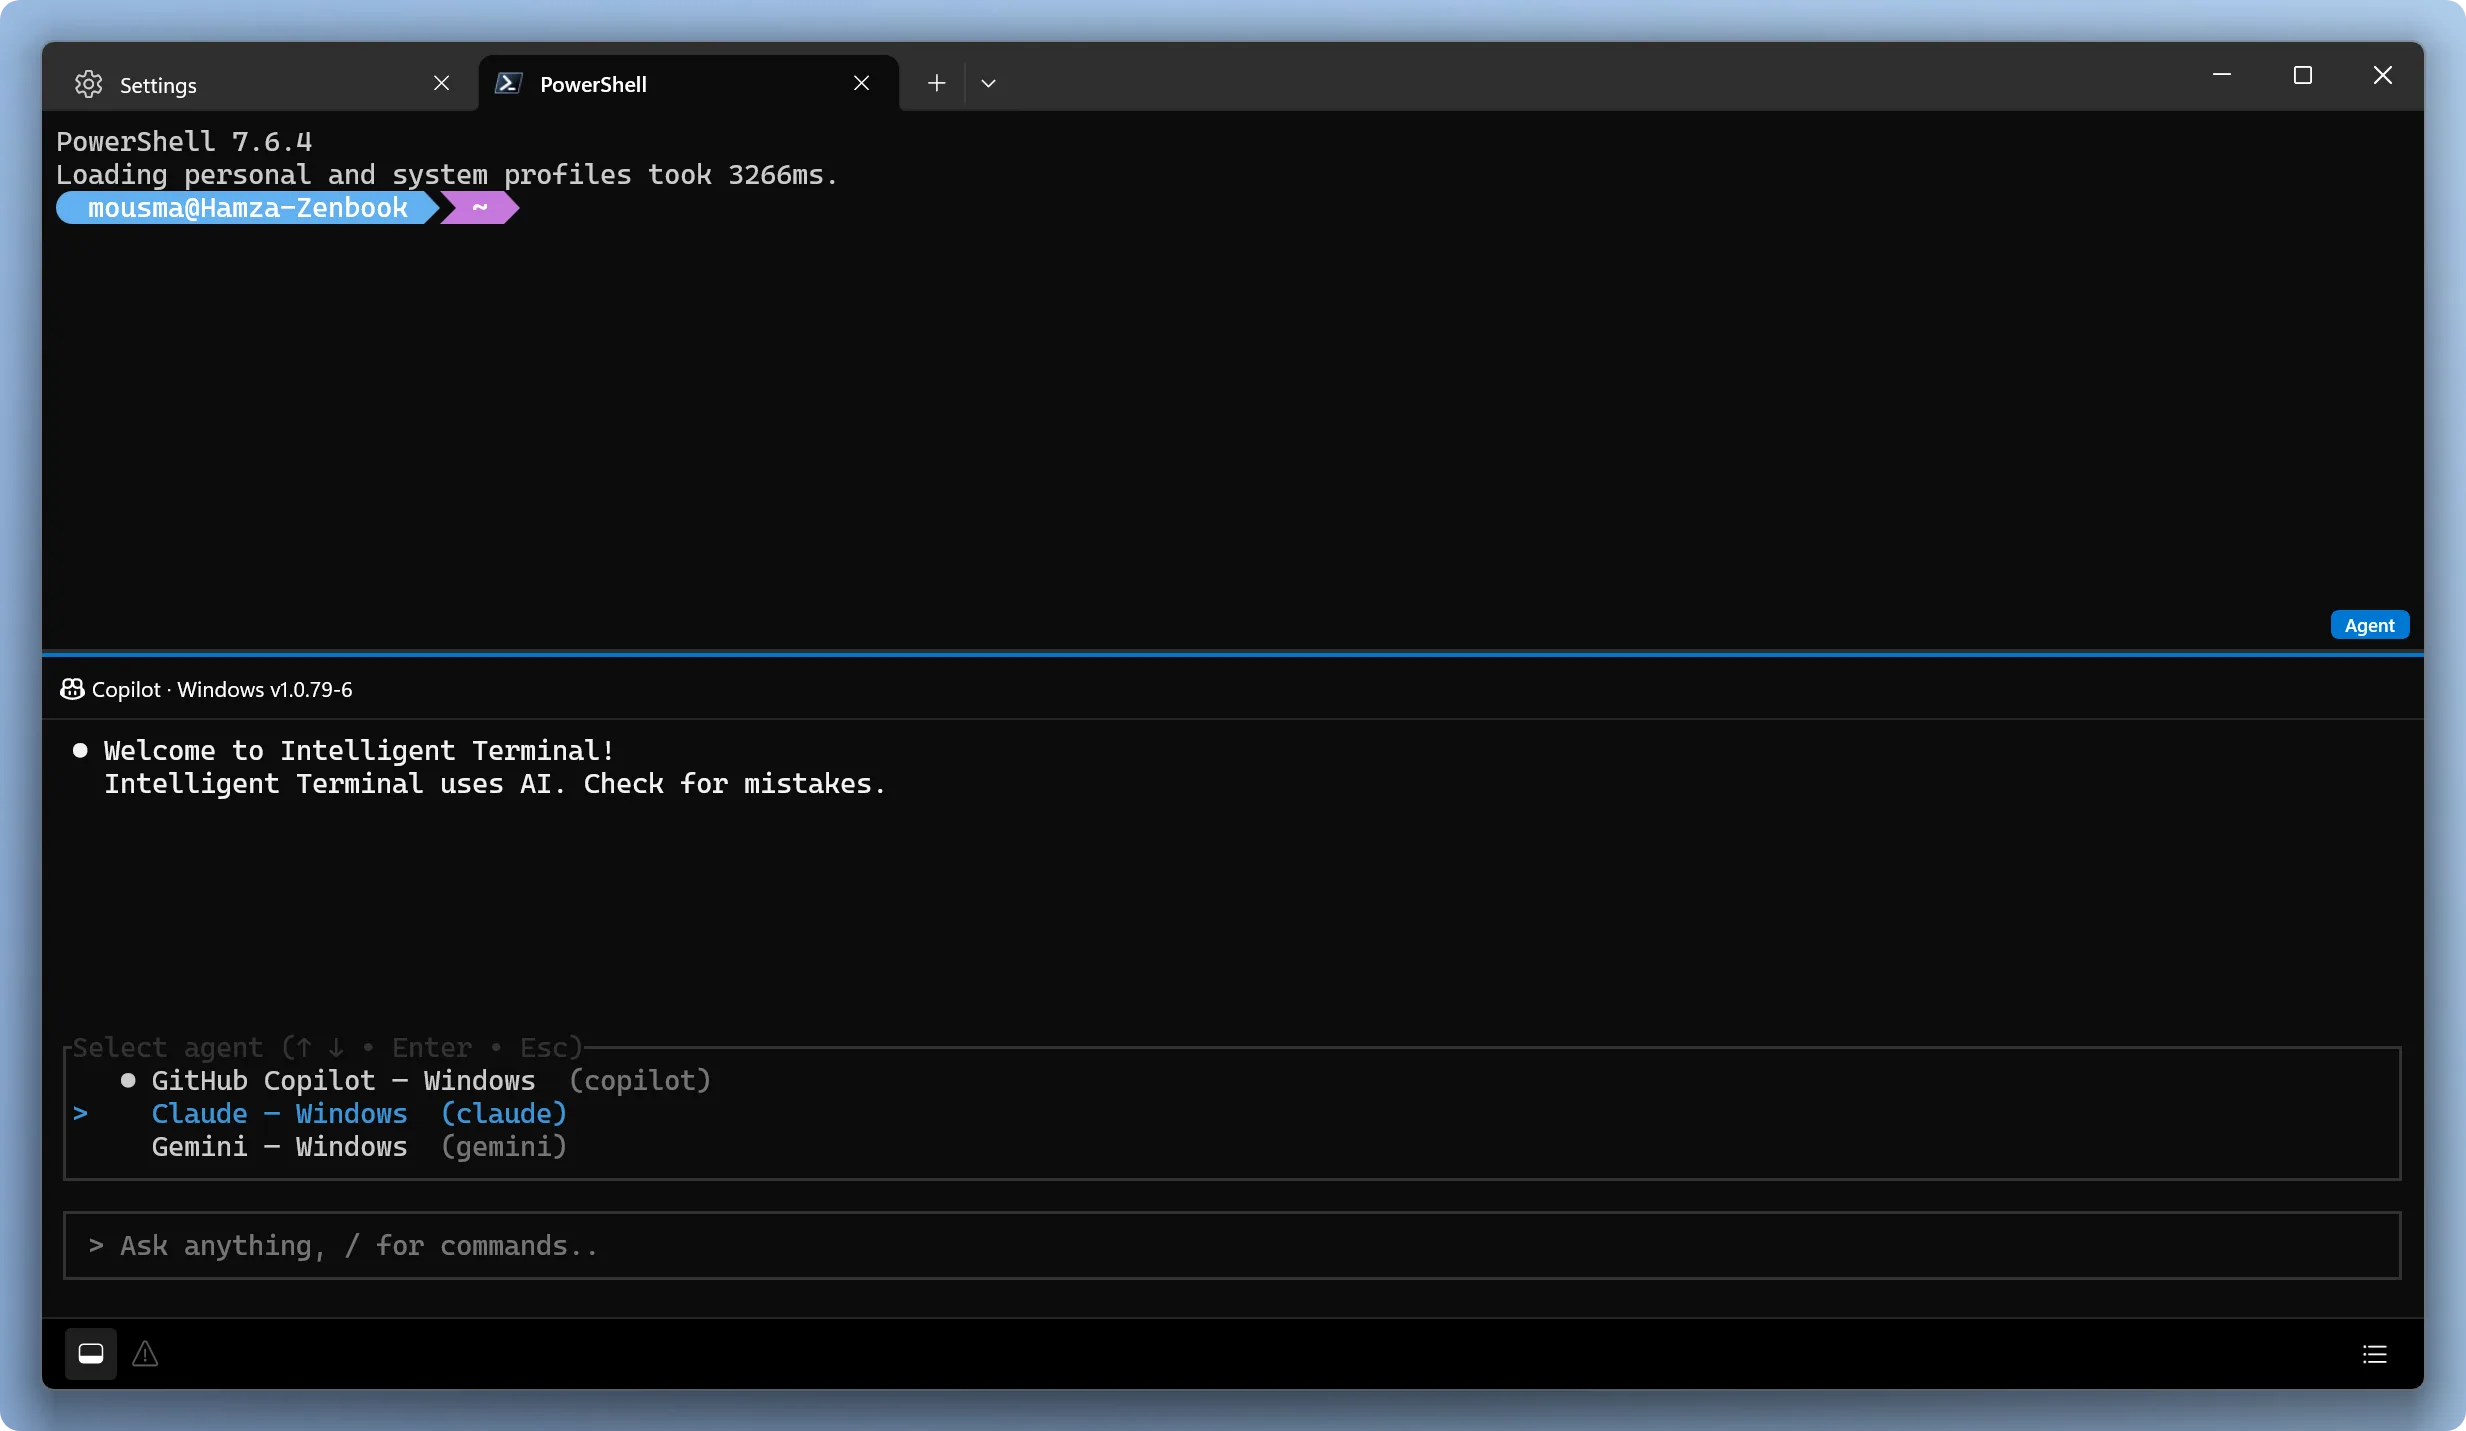This screenshot has width=2466, height=1431.
Task: Open the Settings tab gear icon
Action: point(89,84)
